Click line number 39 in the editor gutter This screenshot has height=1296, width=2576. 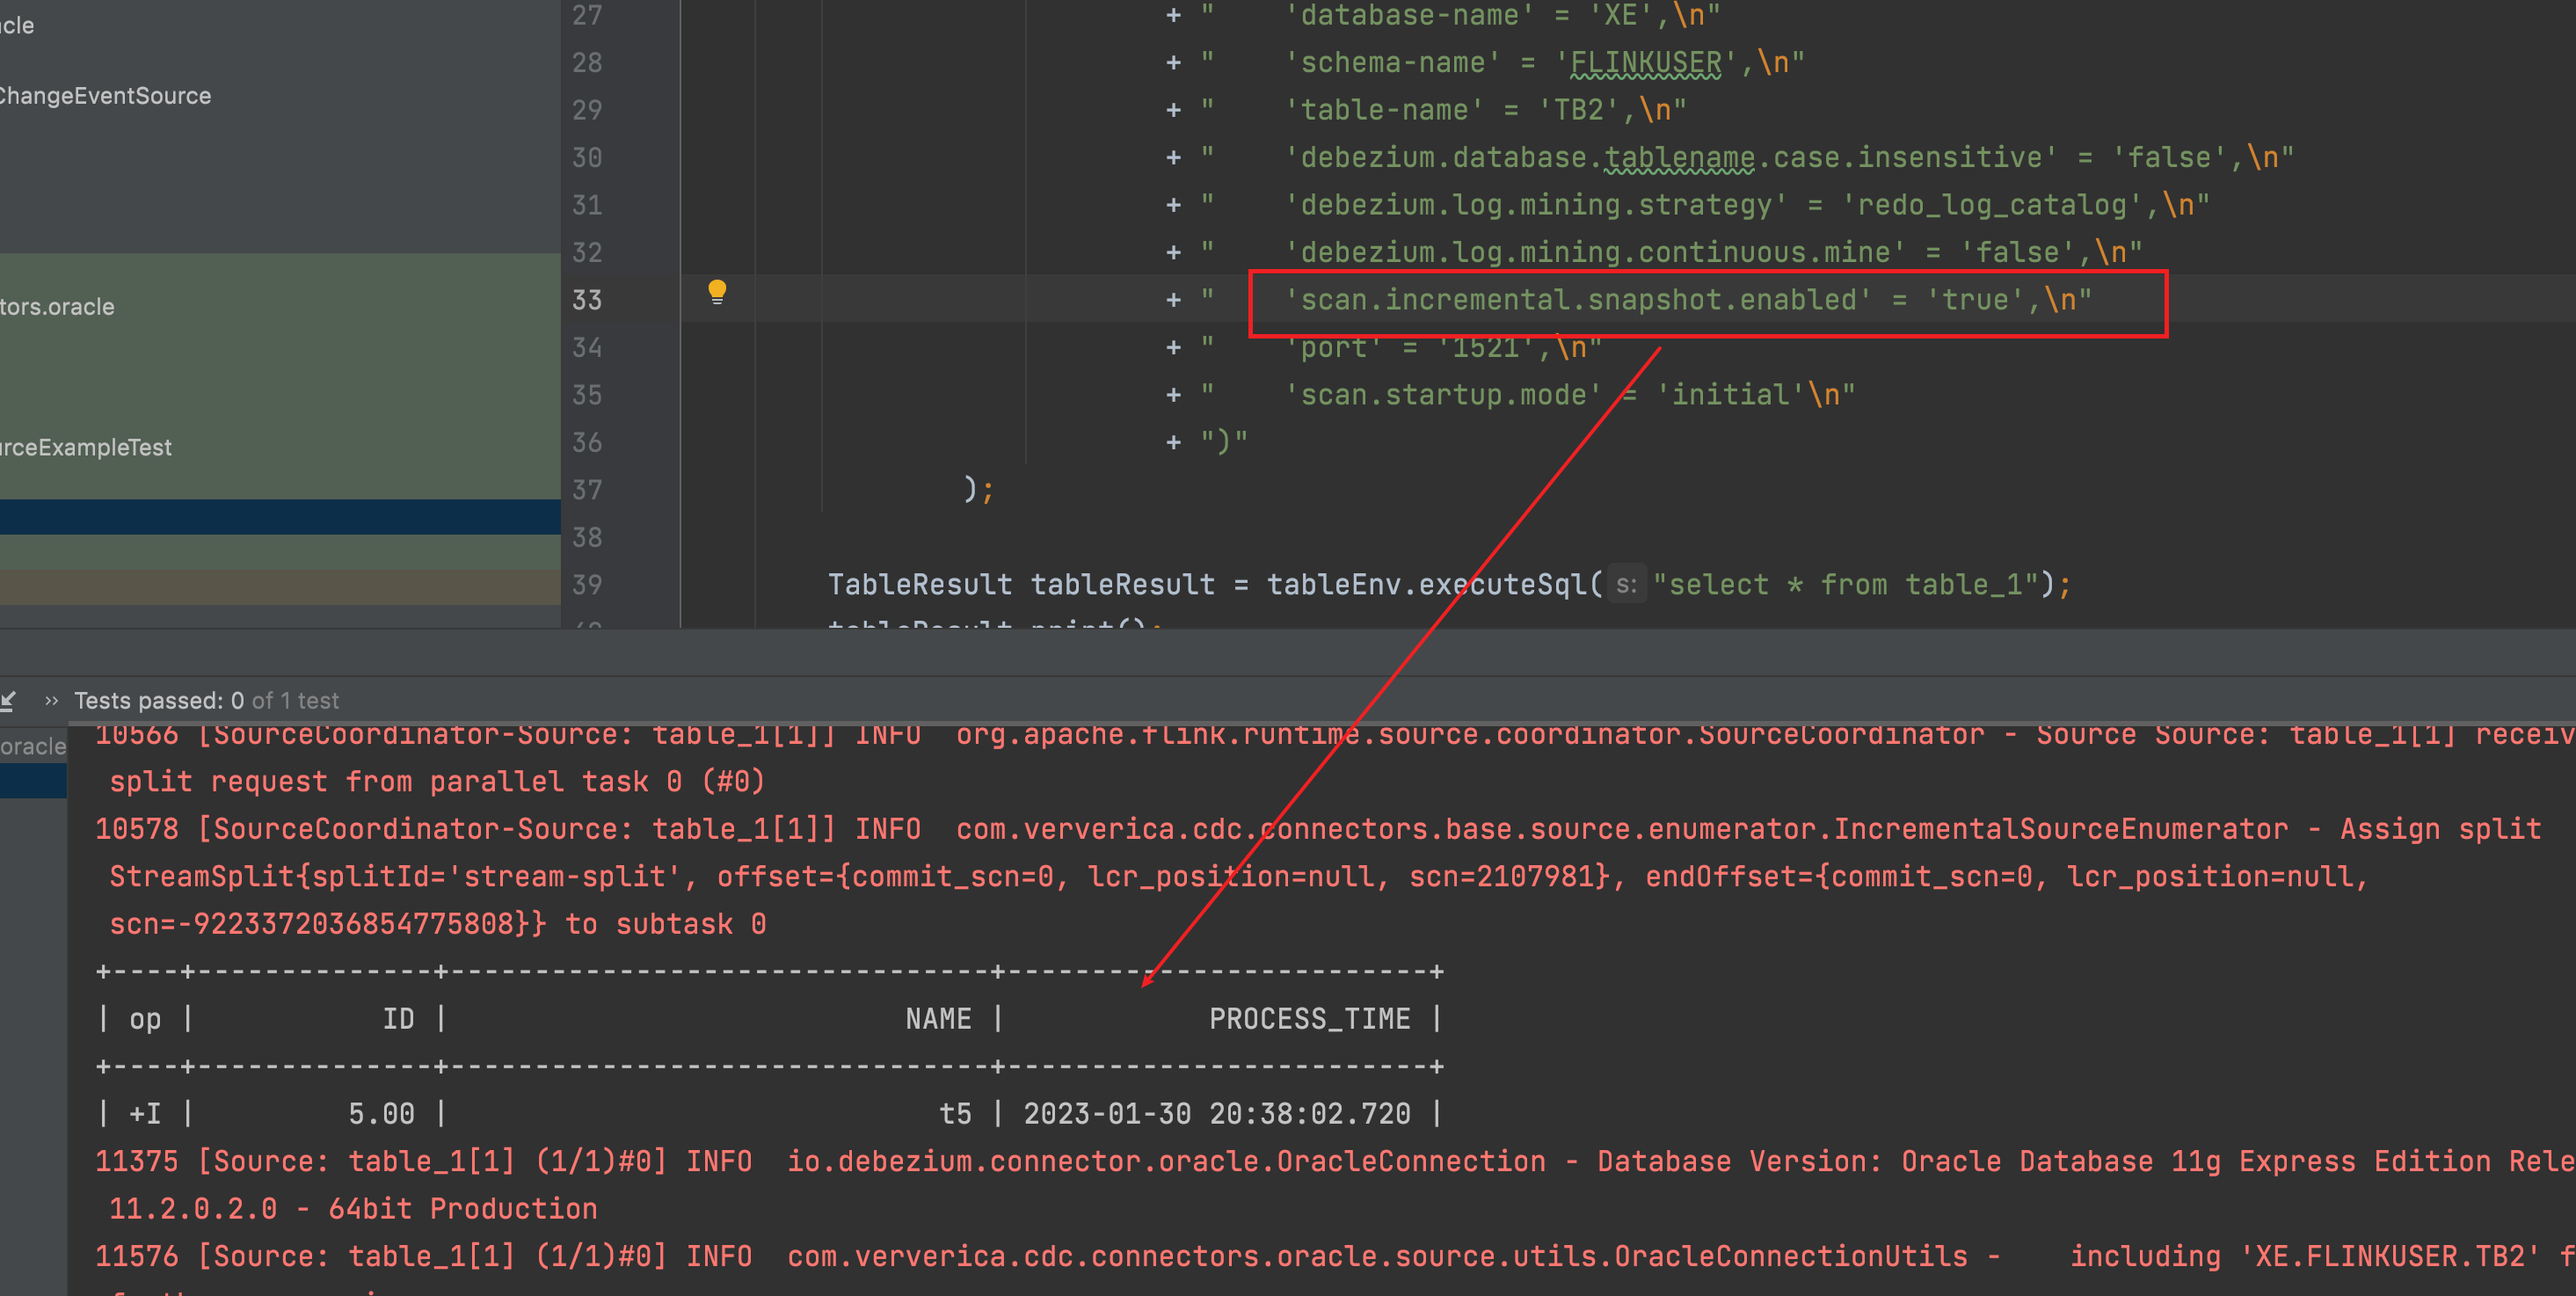(x=587, y=584)
